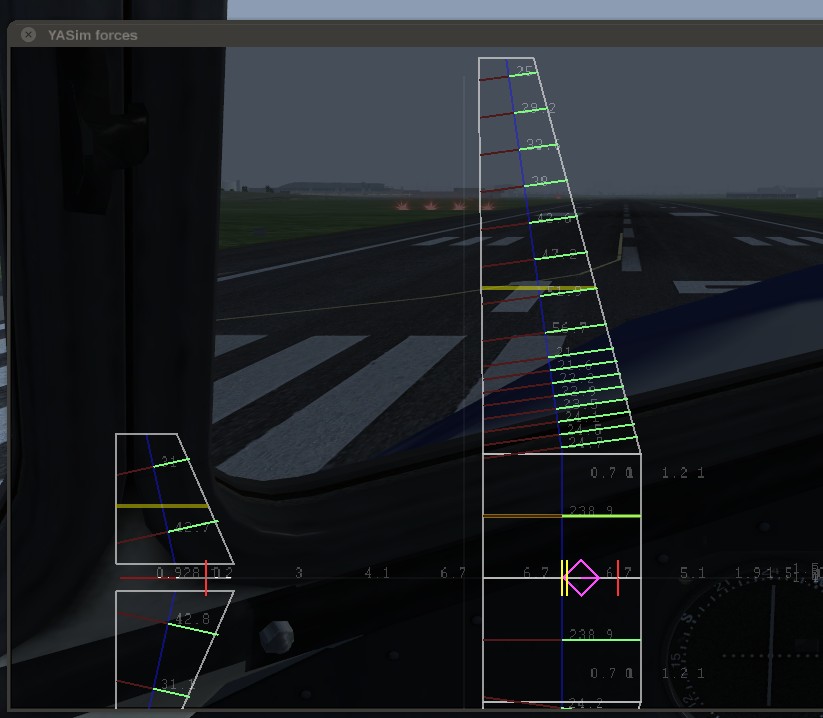823x718 pixels.
Task: Select the wing value '23.5'
Action: tap(581, 403)
